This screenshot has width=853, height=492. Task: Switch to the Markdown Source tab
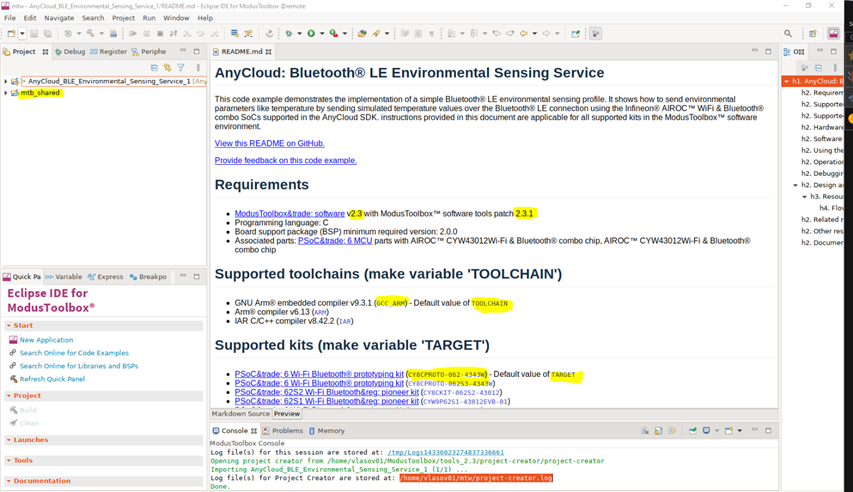pyautogui.click(x=240, y=414)
